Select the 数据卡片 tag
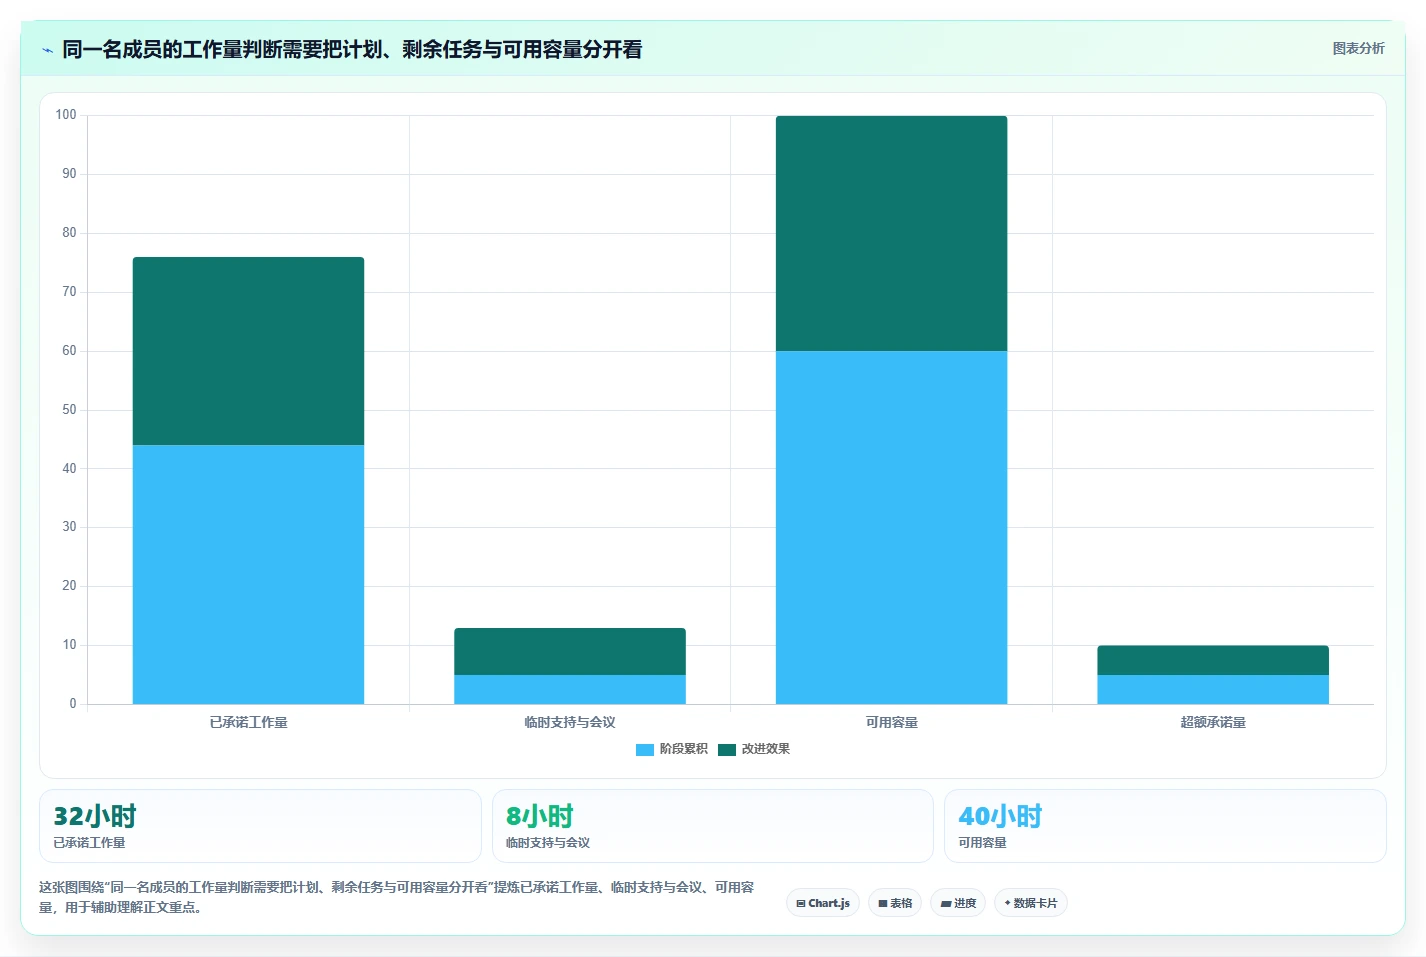Screen dimensions: 1426x957 click(x=1031, y=903)
